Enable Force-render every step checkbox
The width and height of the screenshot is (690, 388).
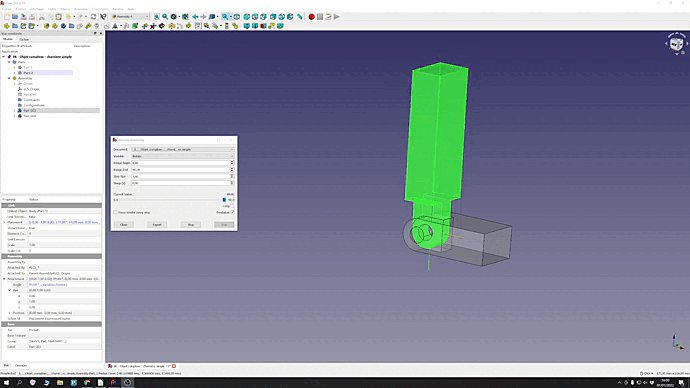pos(115,212)
